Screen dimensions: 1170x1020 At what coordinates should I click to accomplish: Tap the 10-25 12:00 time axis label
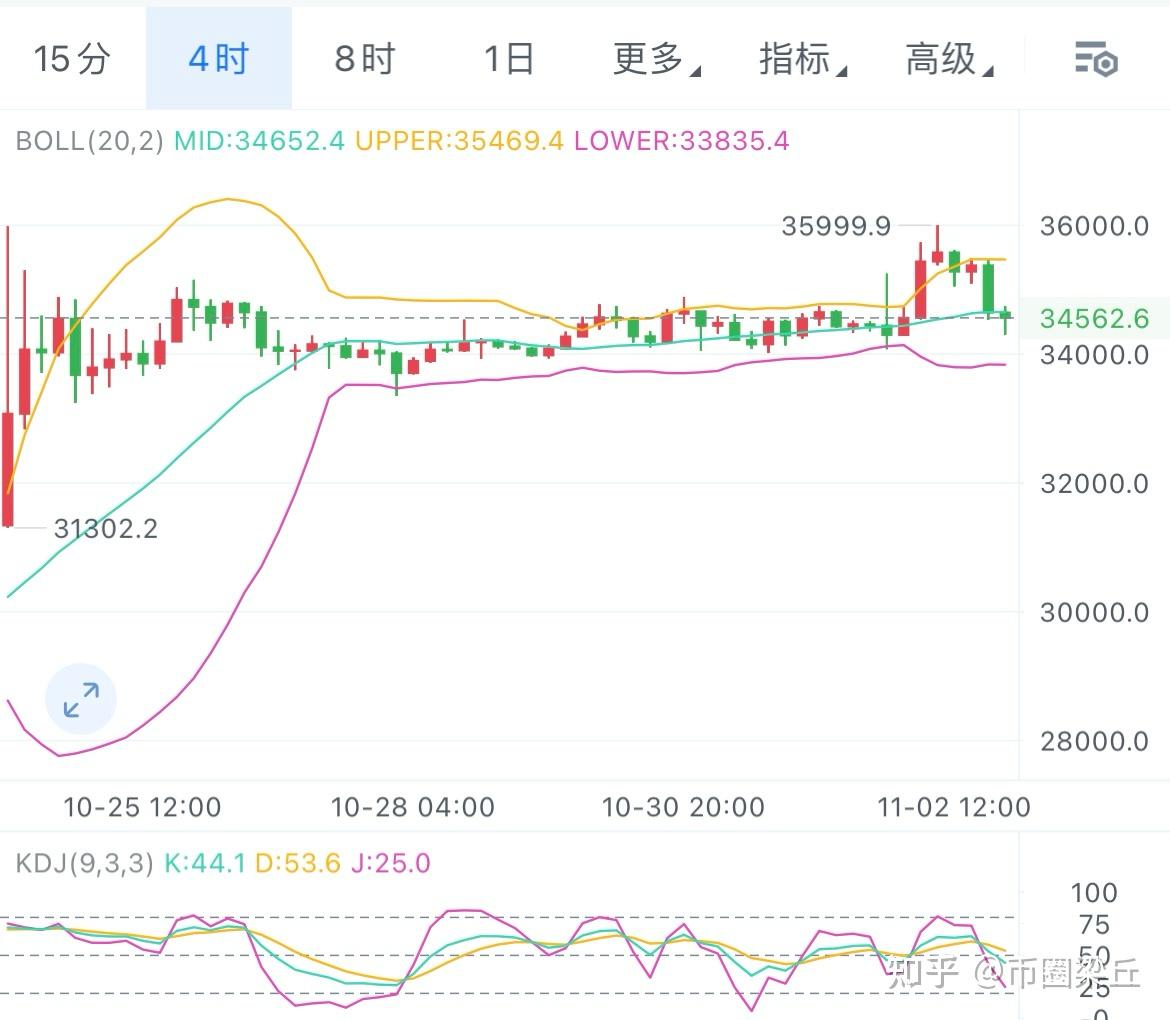(142, 807)
